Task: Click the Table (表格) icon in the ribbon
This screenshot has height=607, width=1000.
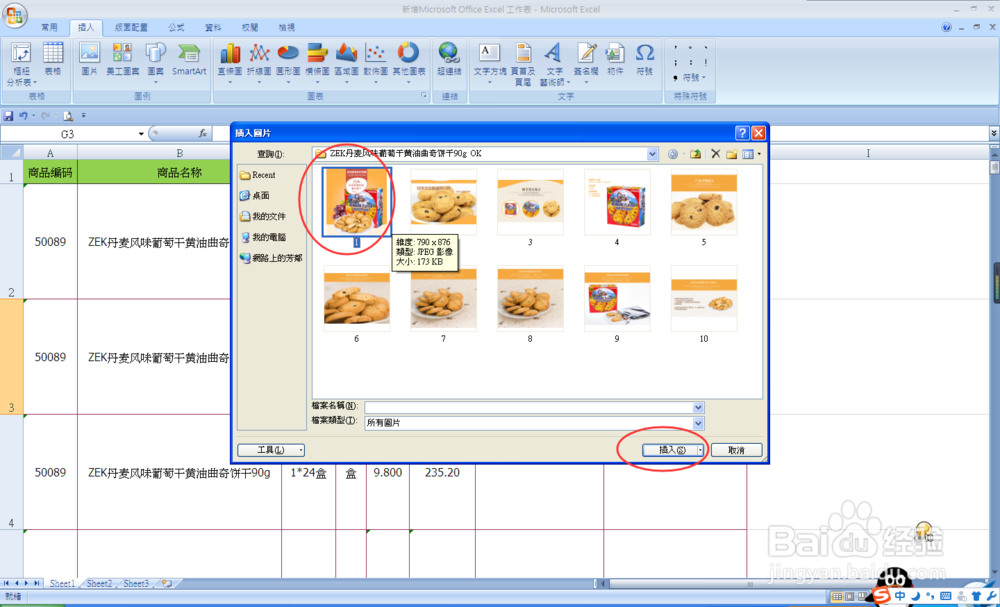Action: pos(53,54)
